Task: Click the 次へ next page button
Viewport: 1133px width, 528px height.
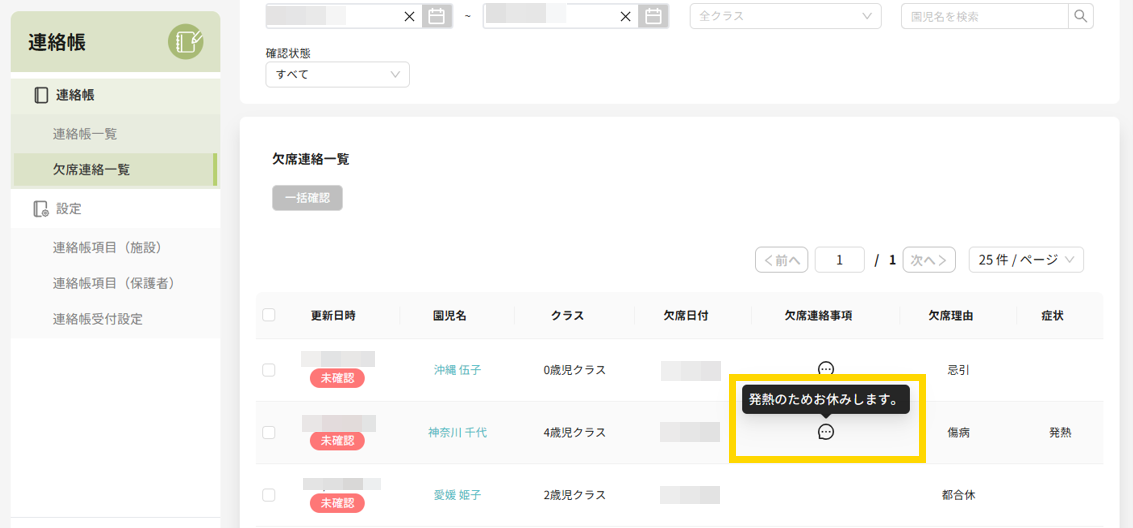Action: click(x=928, y=260)
